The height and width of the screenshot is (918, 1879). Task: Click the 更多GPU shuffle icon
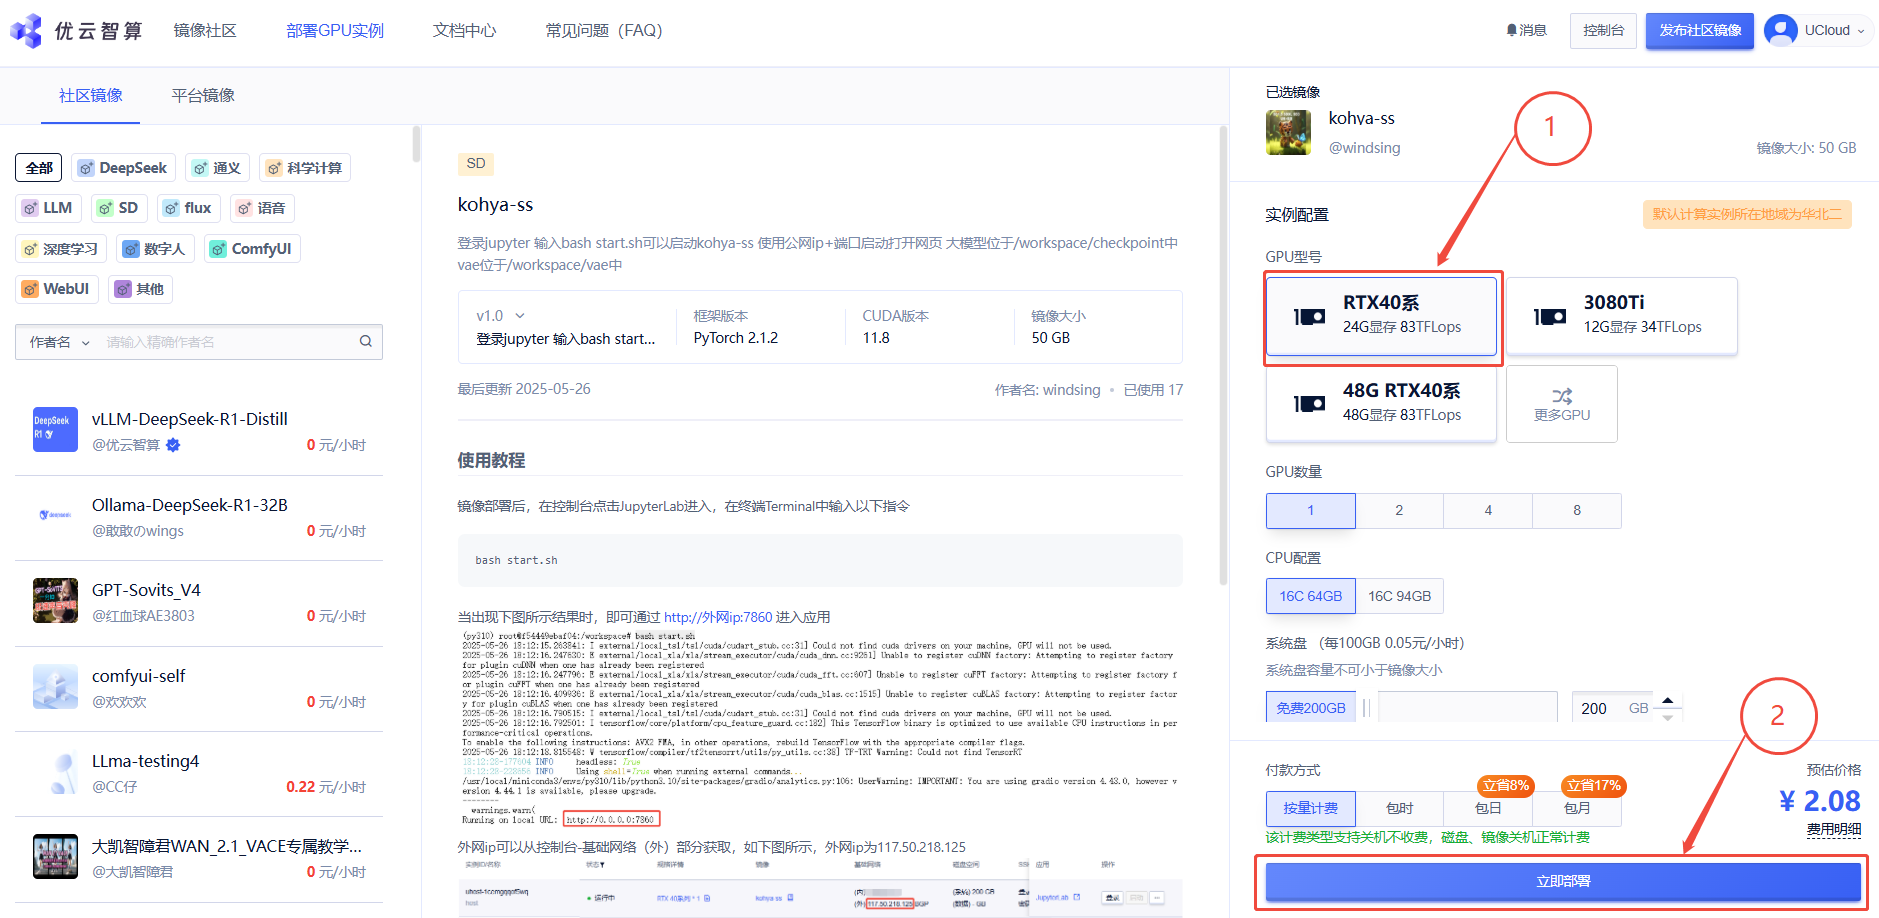coord(1562,396)
